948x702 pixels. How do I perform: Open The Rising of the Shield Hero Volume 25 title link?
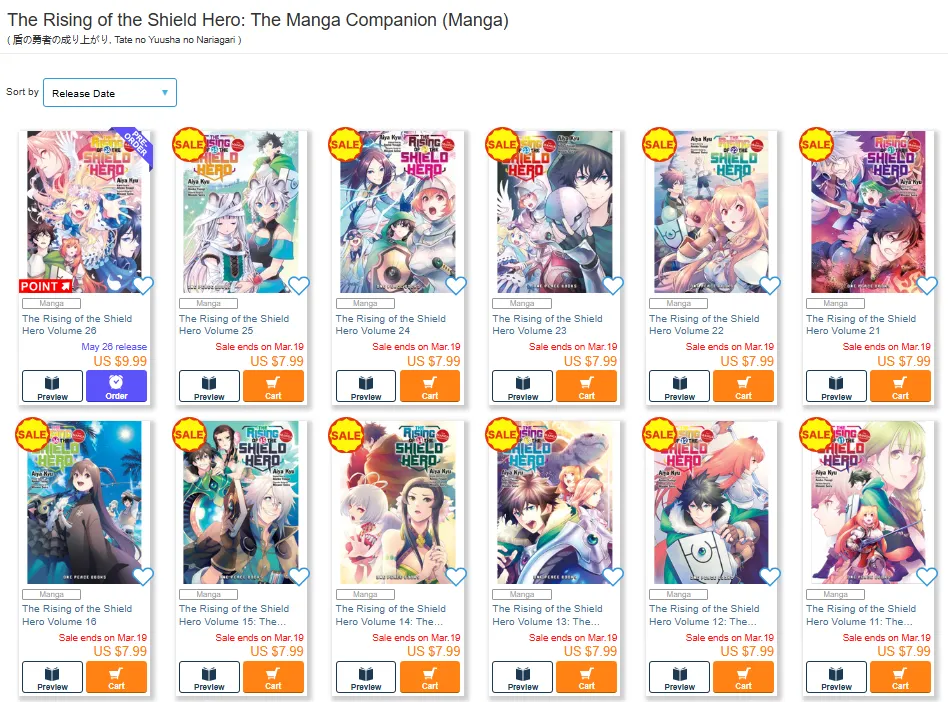[x=234, y=325]
